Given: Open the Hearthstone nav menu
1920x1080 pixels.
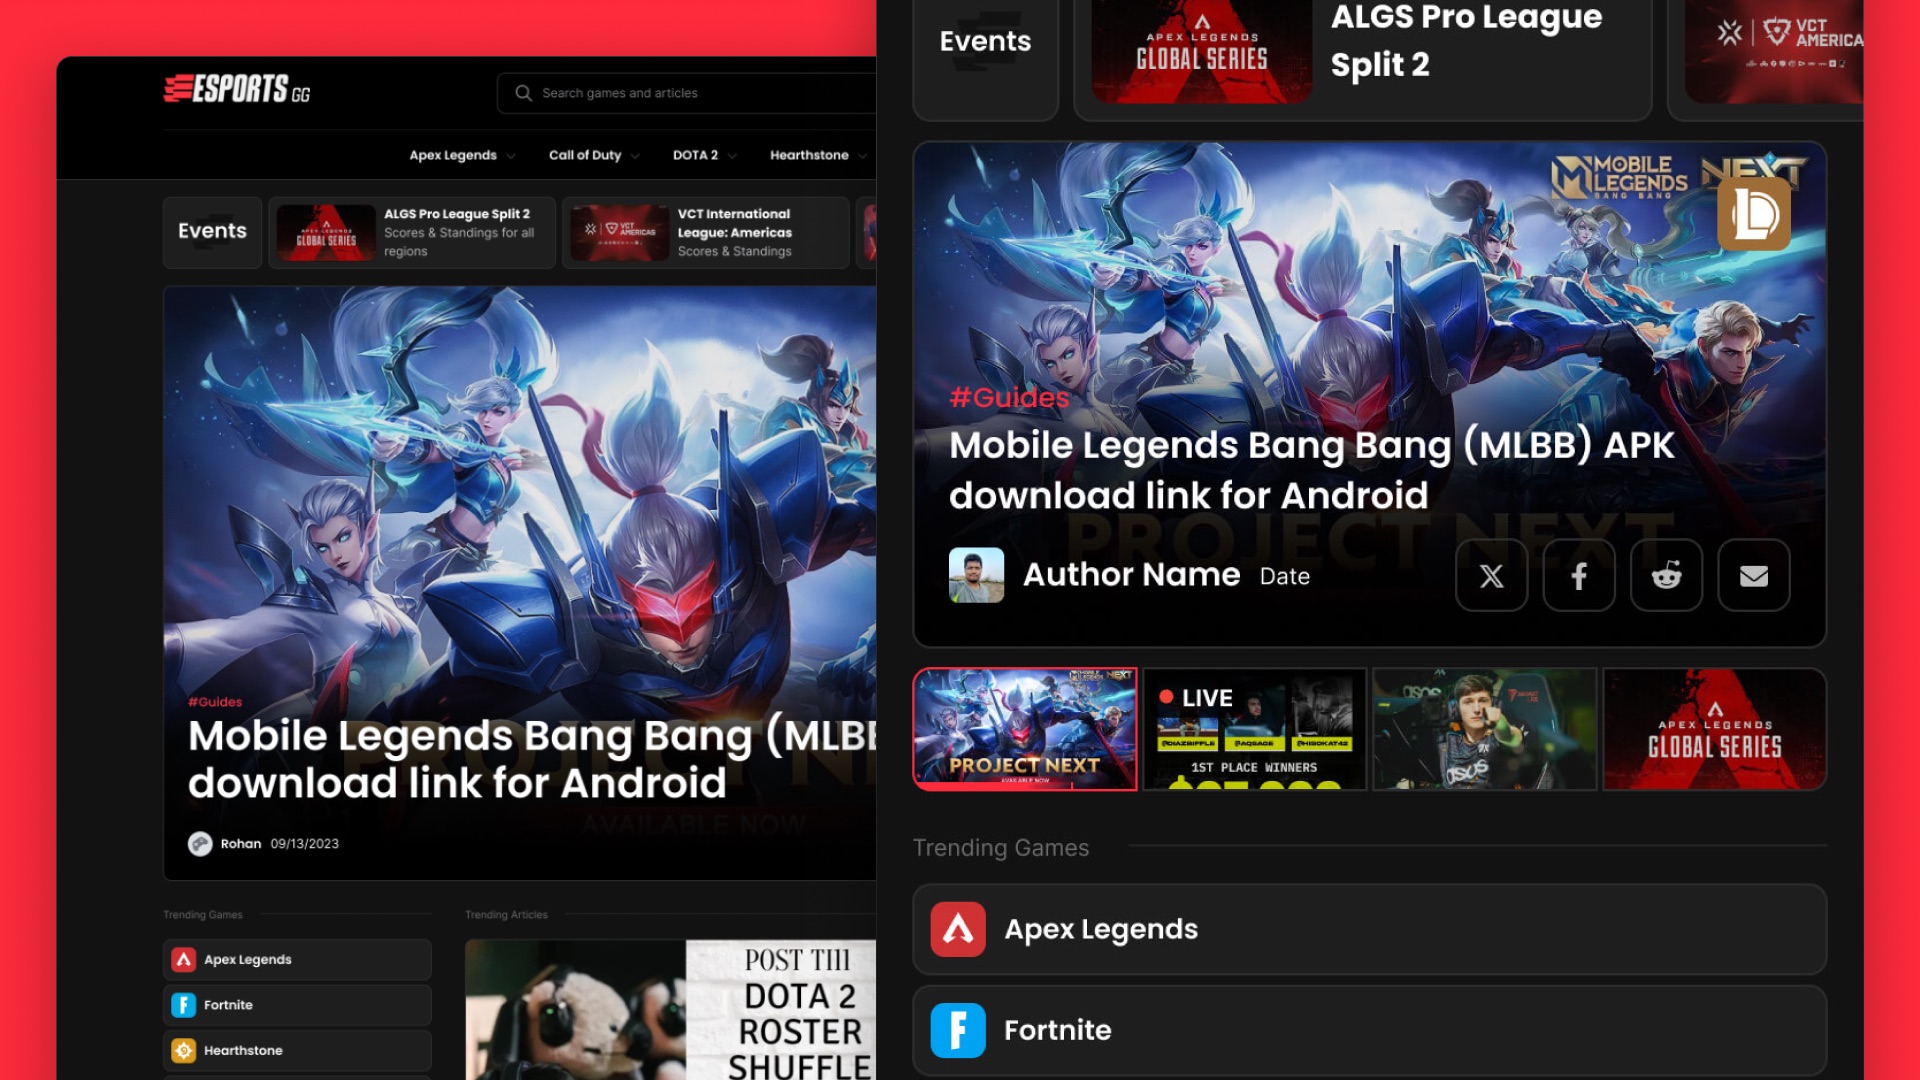Looking at the screenshot, I should [x=809, y=155].
